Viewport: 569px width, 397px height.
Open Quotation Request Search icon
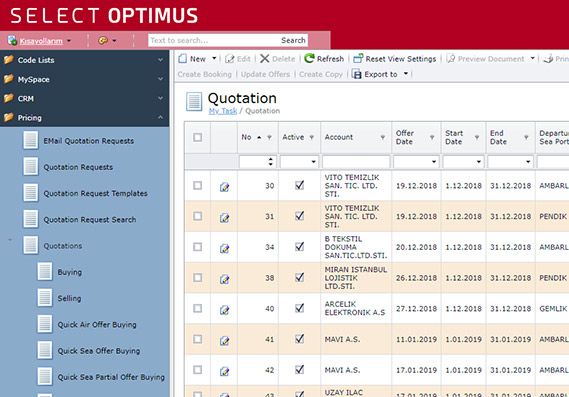[30, 219]
